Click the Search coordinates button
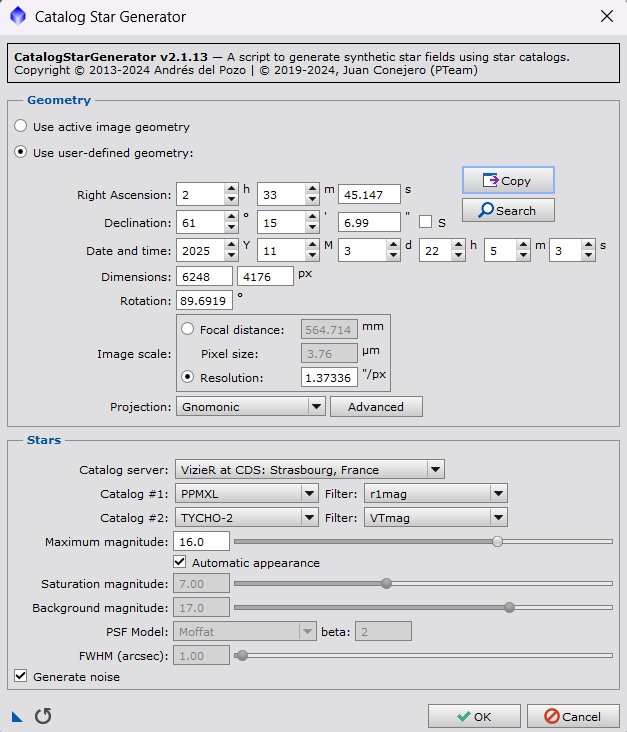Image resolution: width=627 pixels, height=732 pixels. point(508,211)
